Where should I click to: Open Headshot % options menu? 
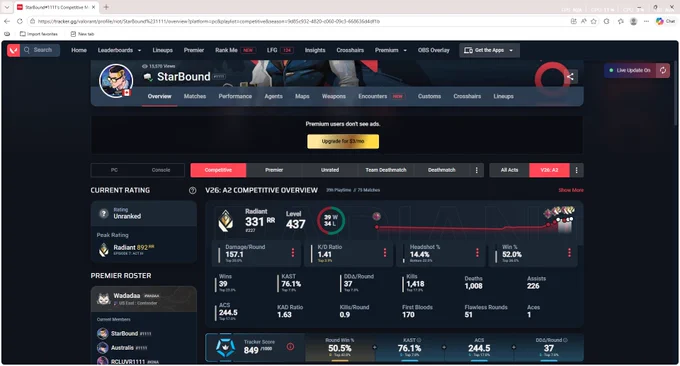click(x=477, y=252)
